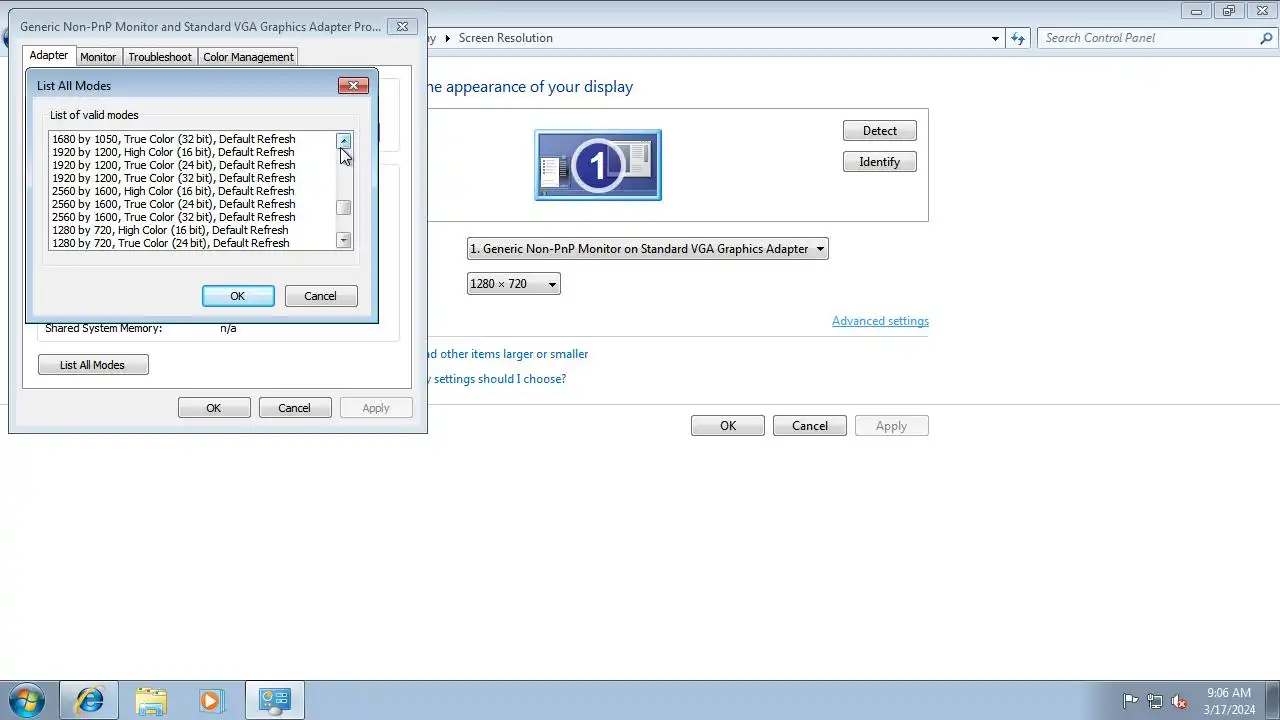Open the network tray icon

(1155, 701)
